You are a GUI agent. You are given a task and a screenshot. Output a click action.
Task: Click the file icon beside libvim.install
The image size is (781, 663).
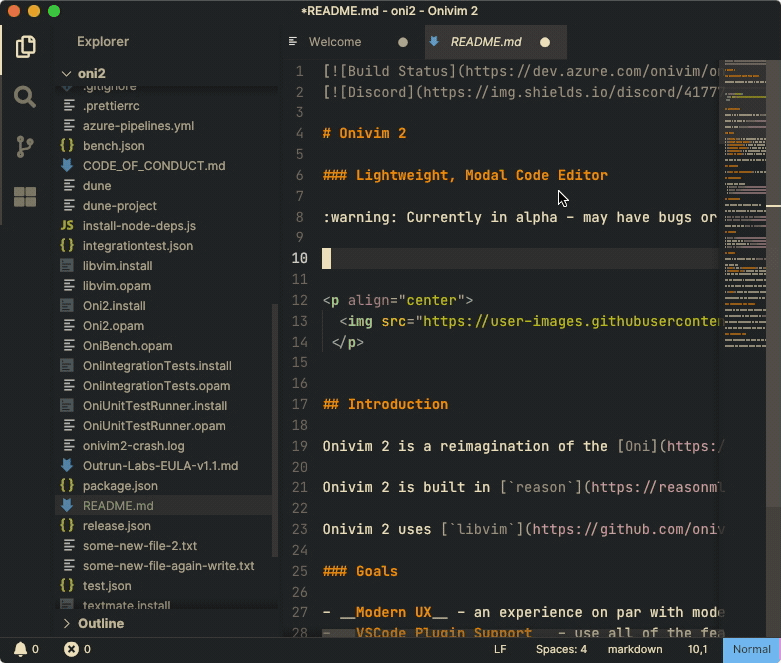point(67,265)
